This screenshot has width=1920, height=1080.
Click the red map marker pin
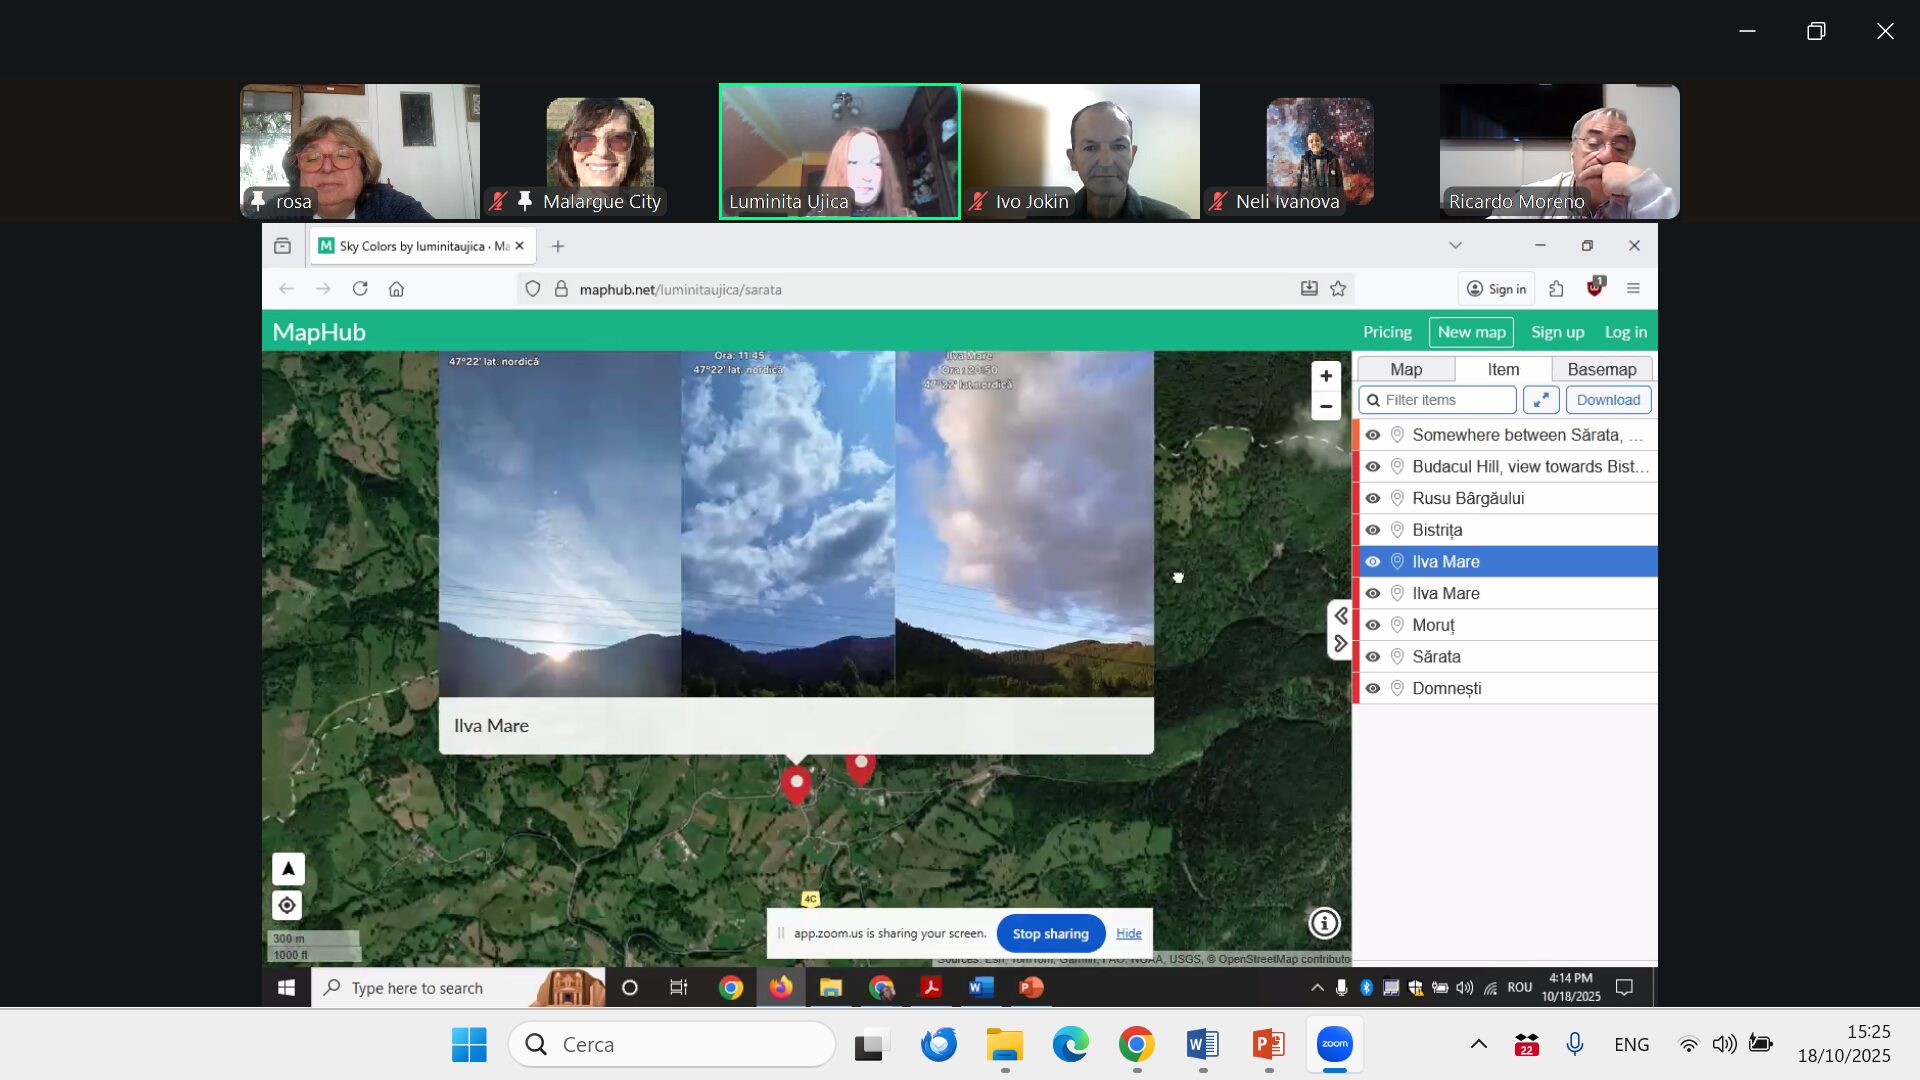coord(796,782)
